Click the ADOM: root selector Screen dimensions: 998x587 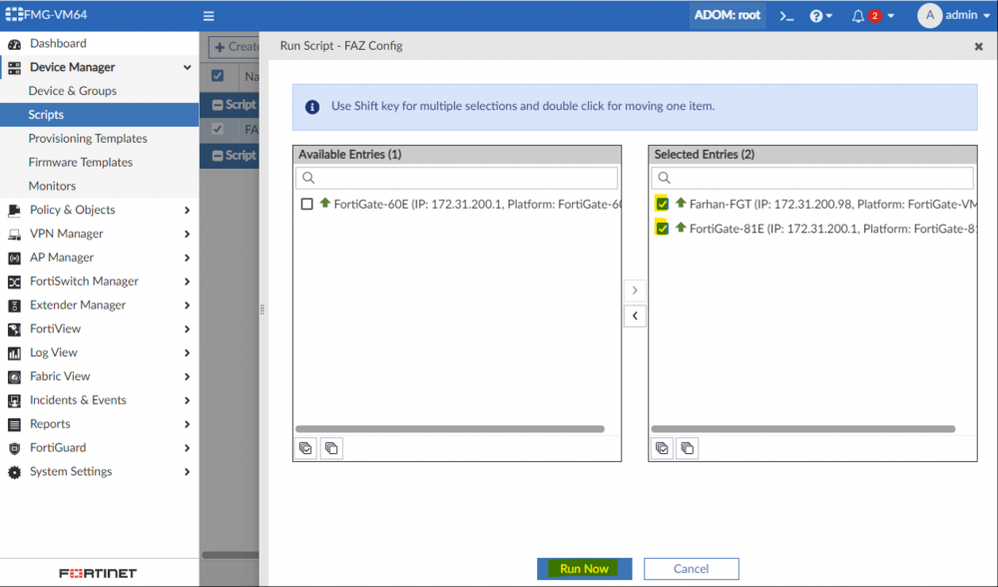coord(727,15)
